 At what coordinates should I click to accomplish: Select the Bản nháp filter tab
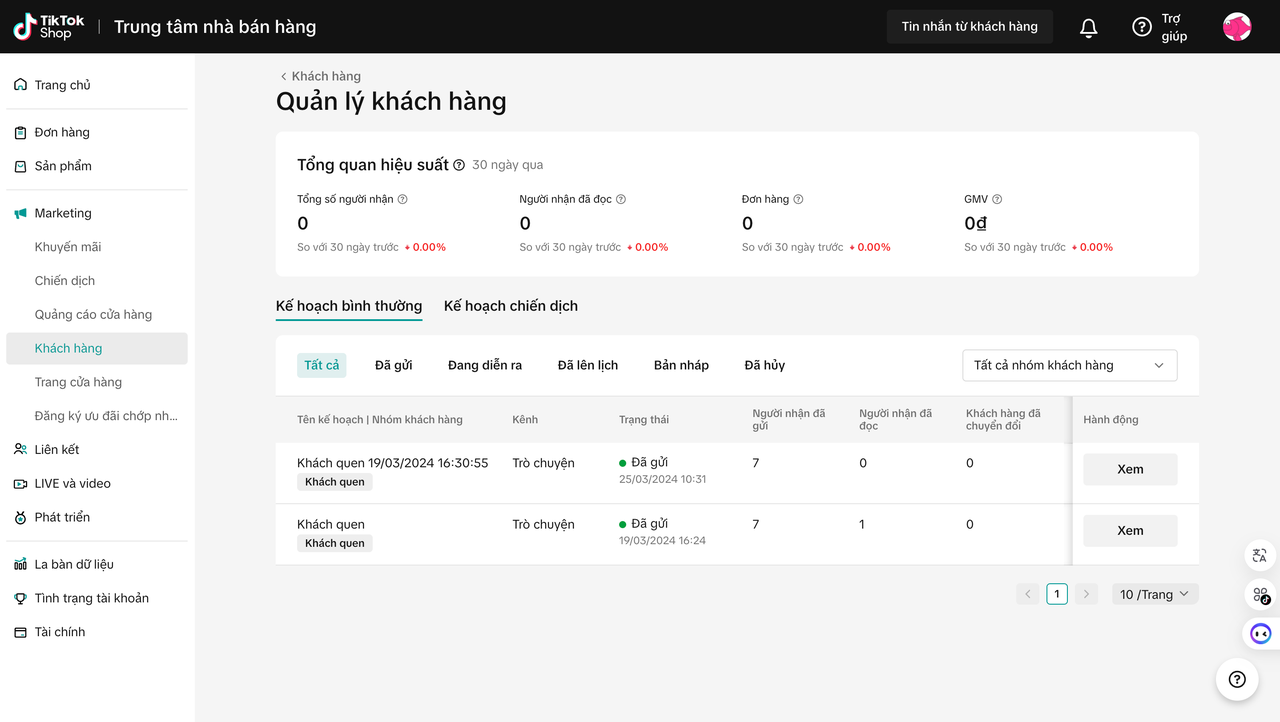click(681, 365)
